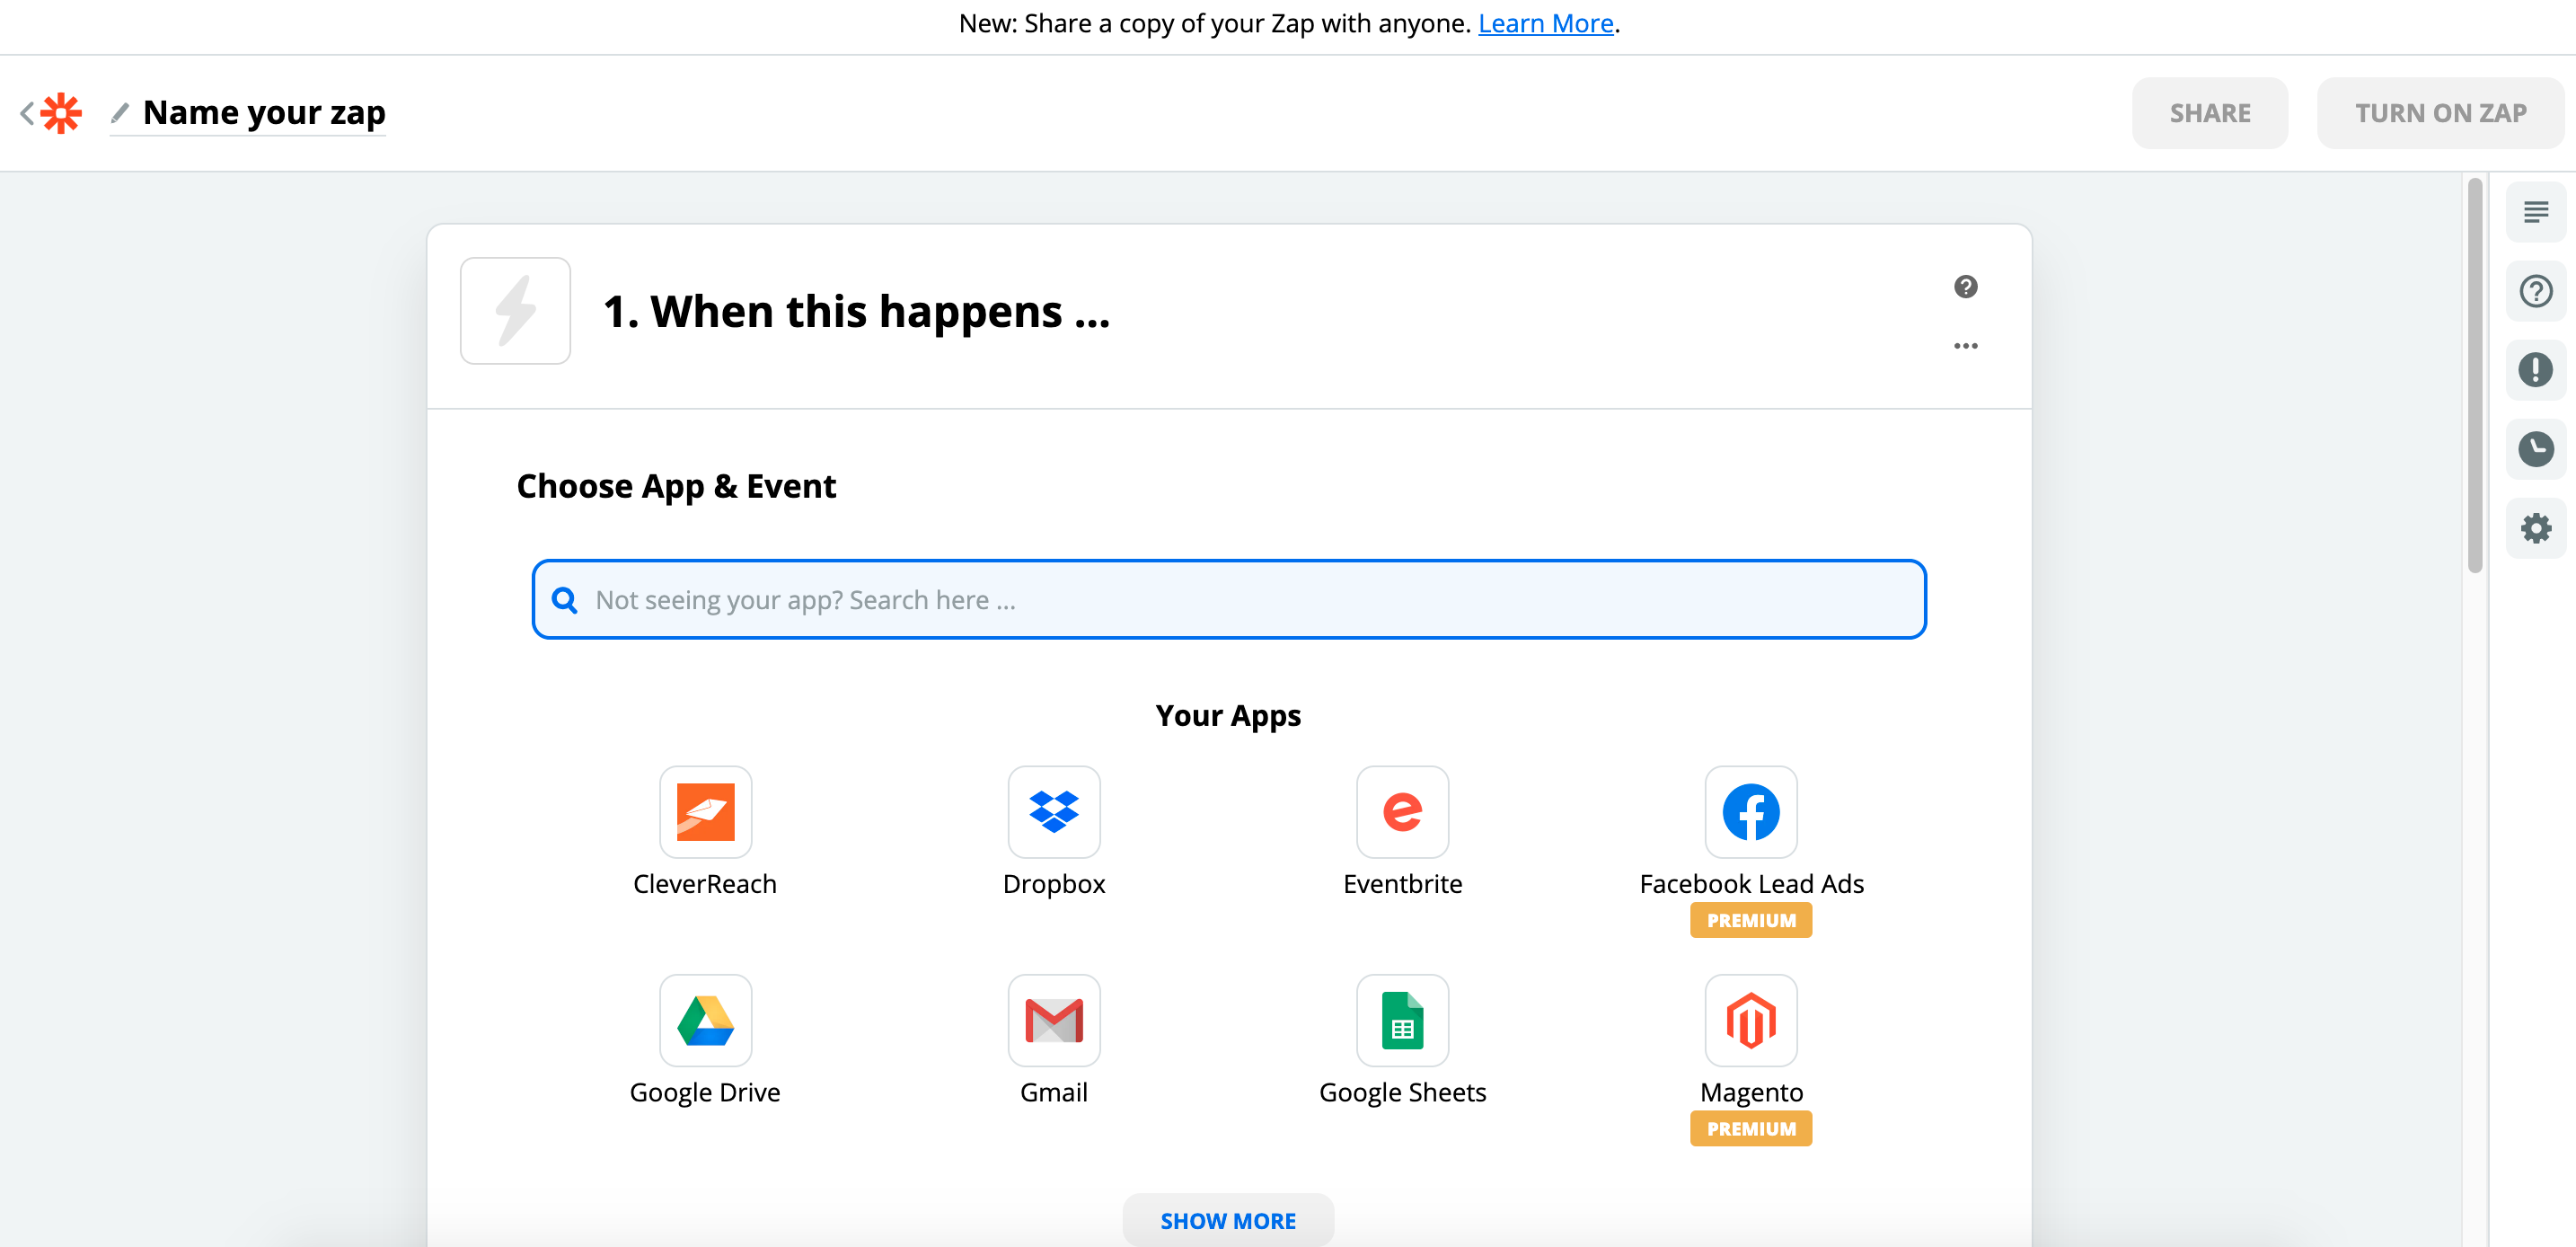Select Facebook Lead Ads app
Screen dimensions: 2576x1247
click(x=1750, y=811)
